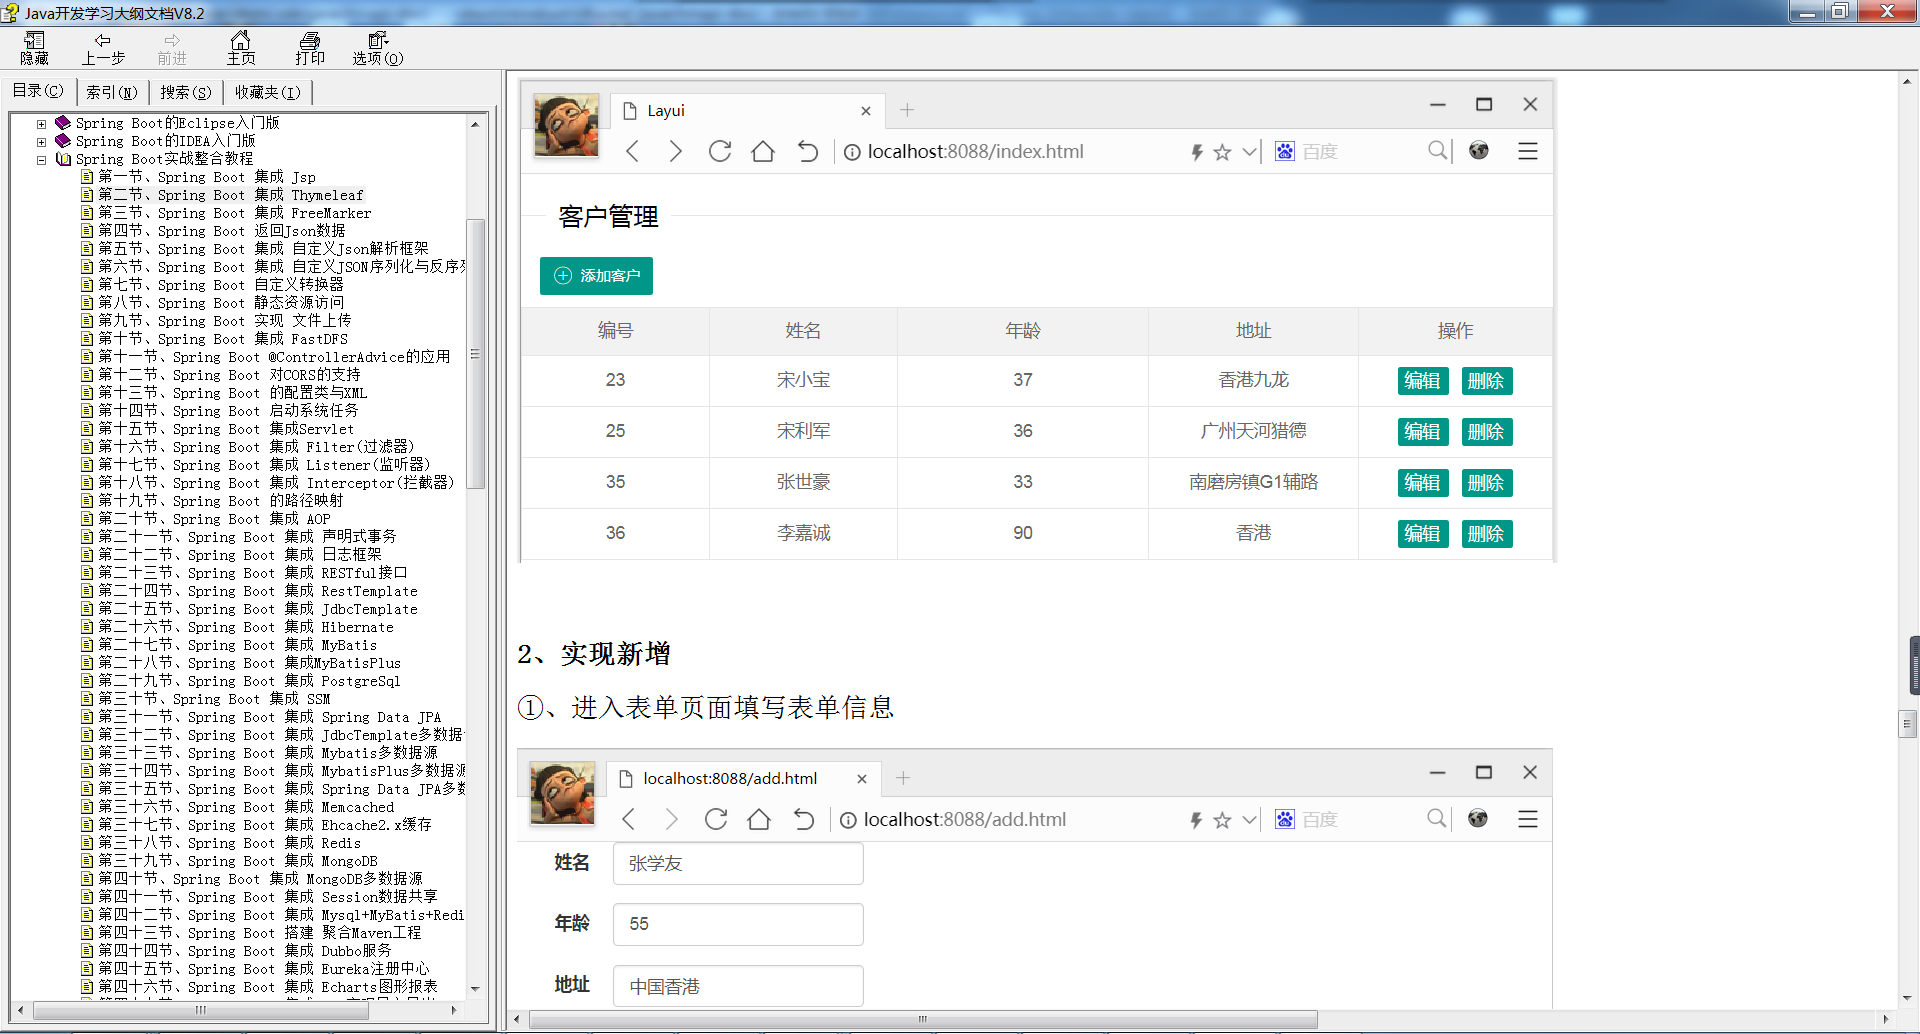Click avatar thumbnail in index.html browser
Screen dimensions: 1920x1034
pos(566,126)
